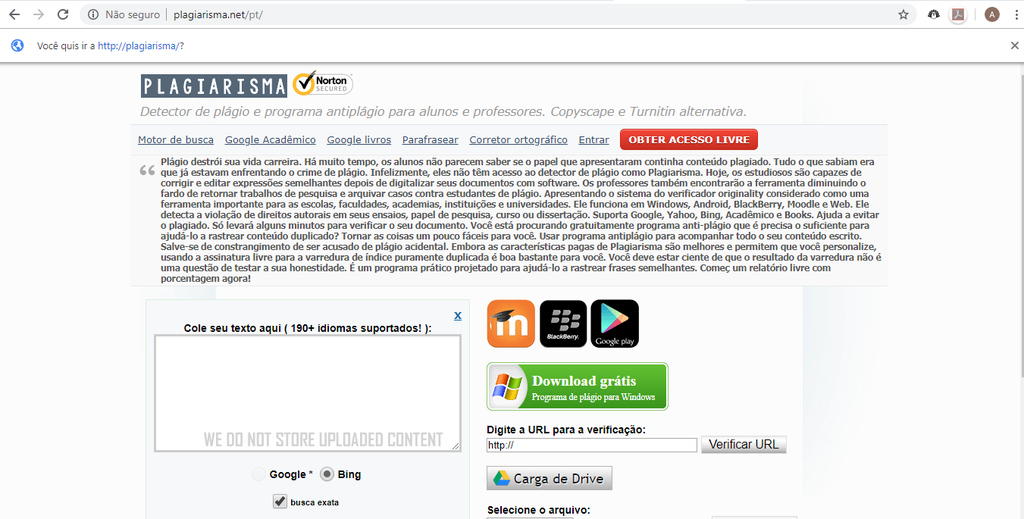Viewport: 1024px width, 519px height.
Task: Click OBTER ACESSO LIVRE button
Action: 689,140
